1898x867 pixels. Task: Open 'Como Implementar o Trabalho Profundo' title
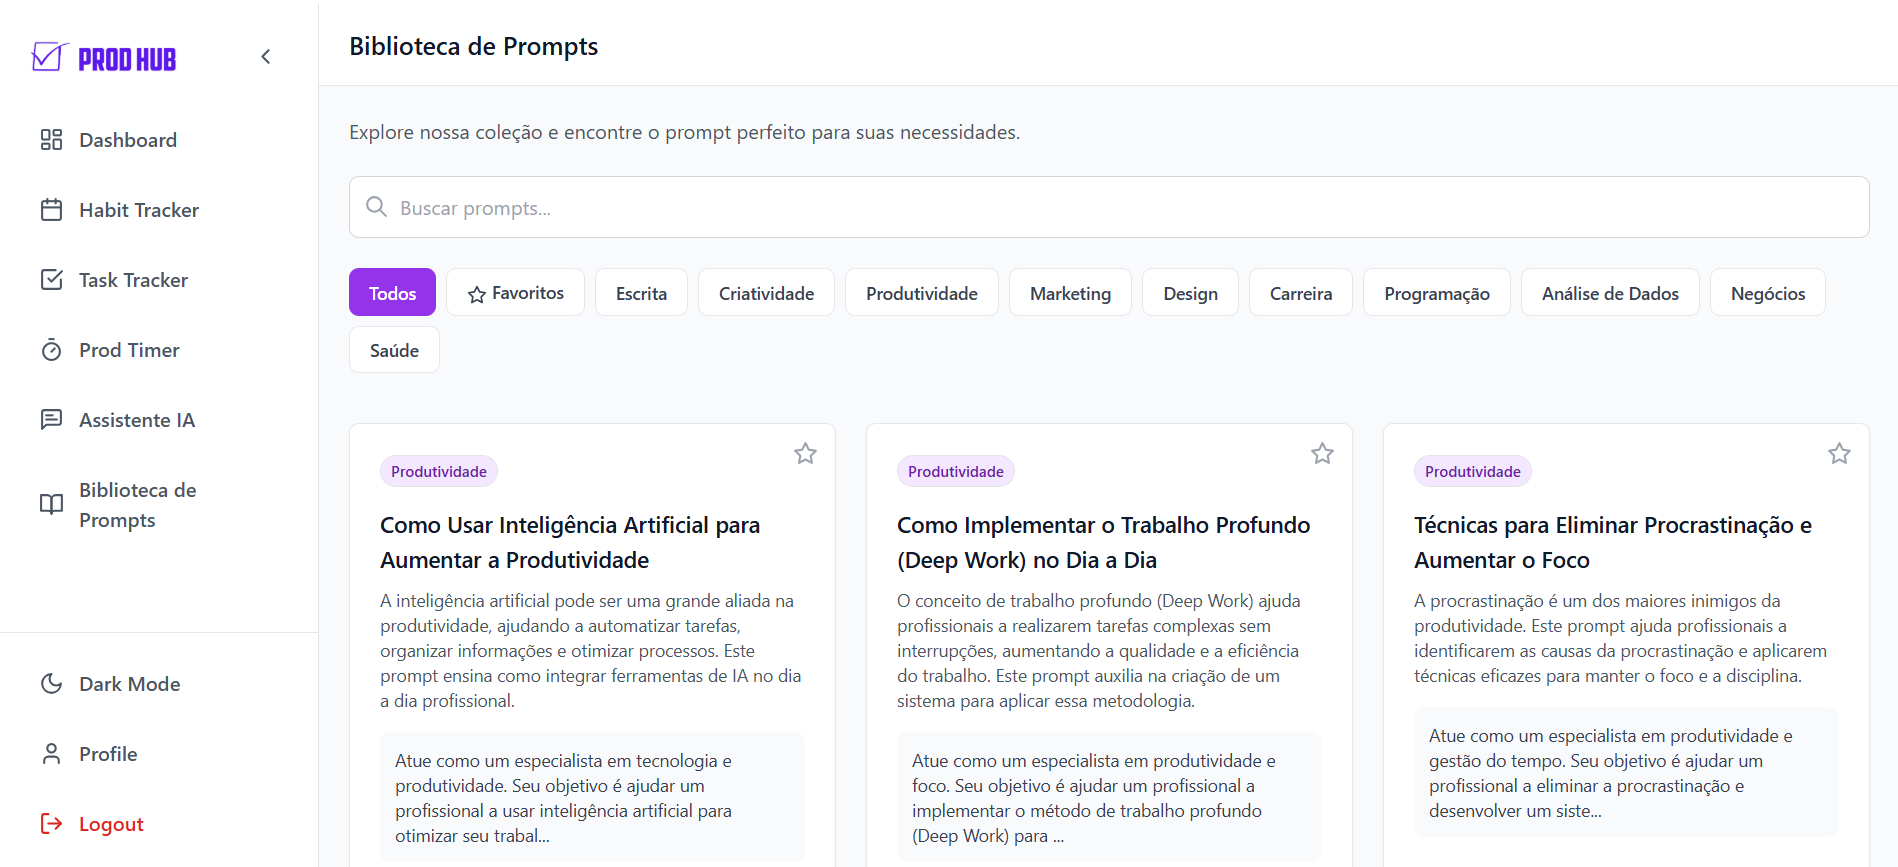[x=1103, y=542]
